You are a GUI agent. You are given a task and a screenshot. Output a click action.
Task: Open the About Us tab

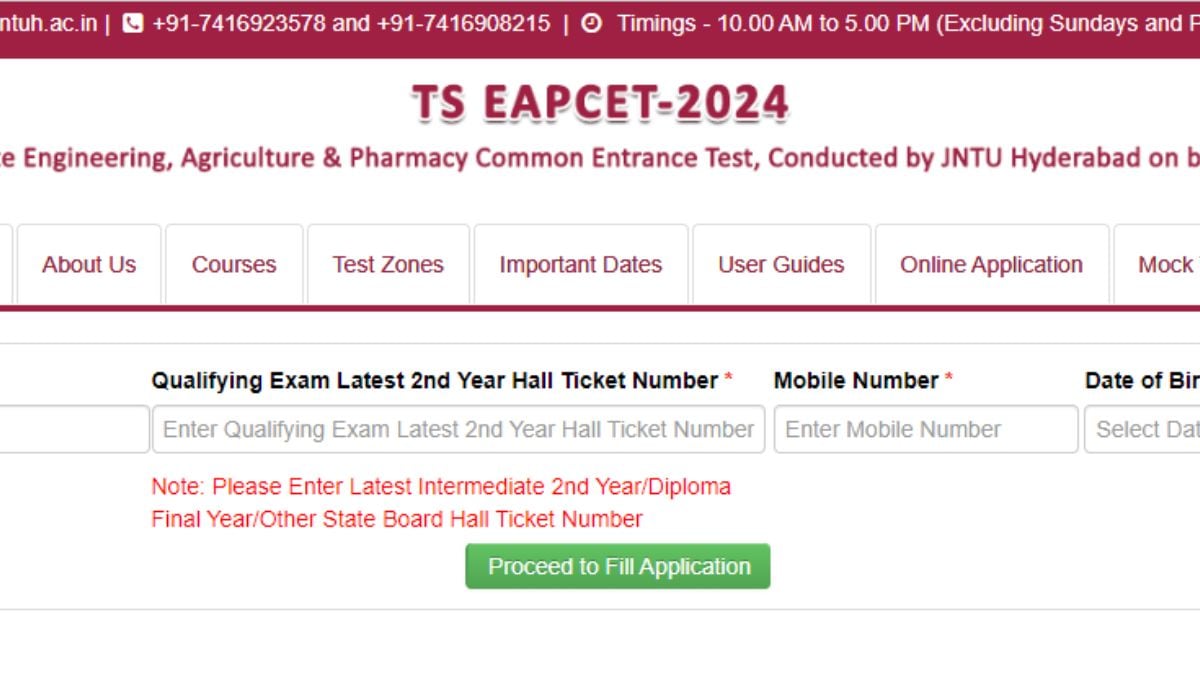[89, 265]
